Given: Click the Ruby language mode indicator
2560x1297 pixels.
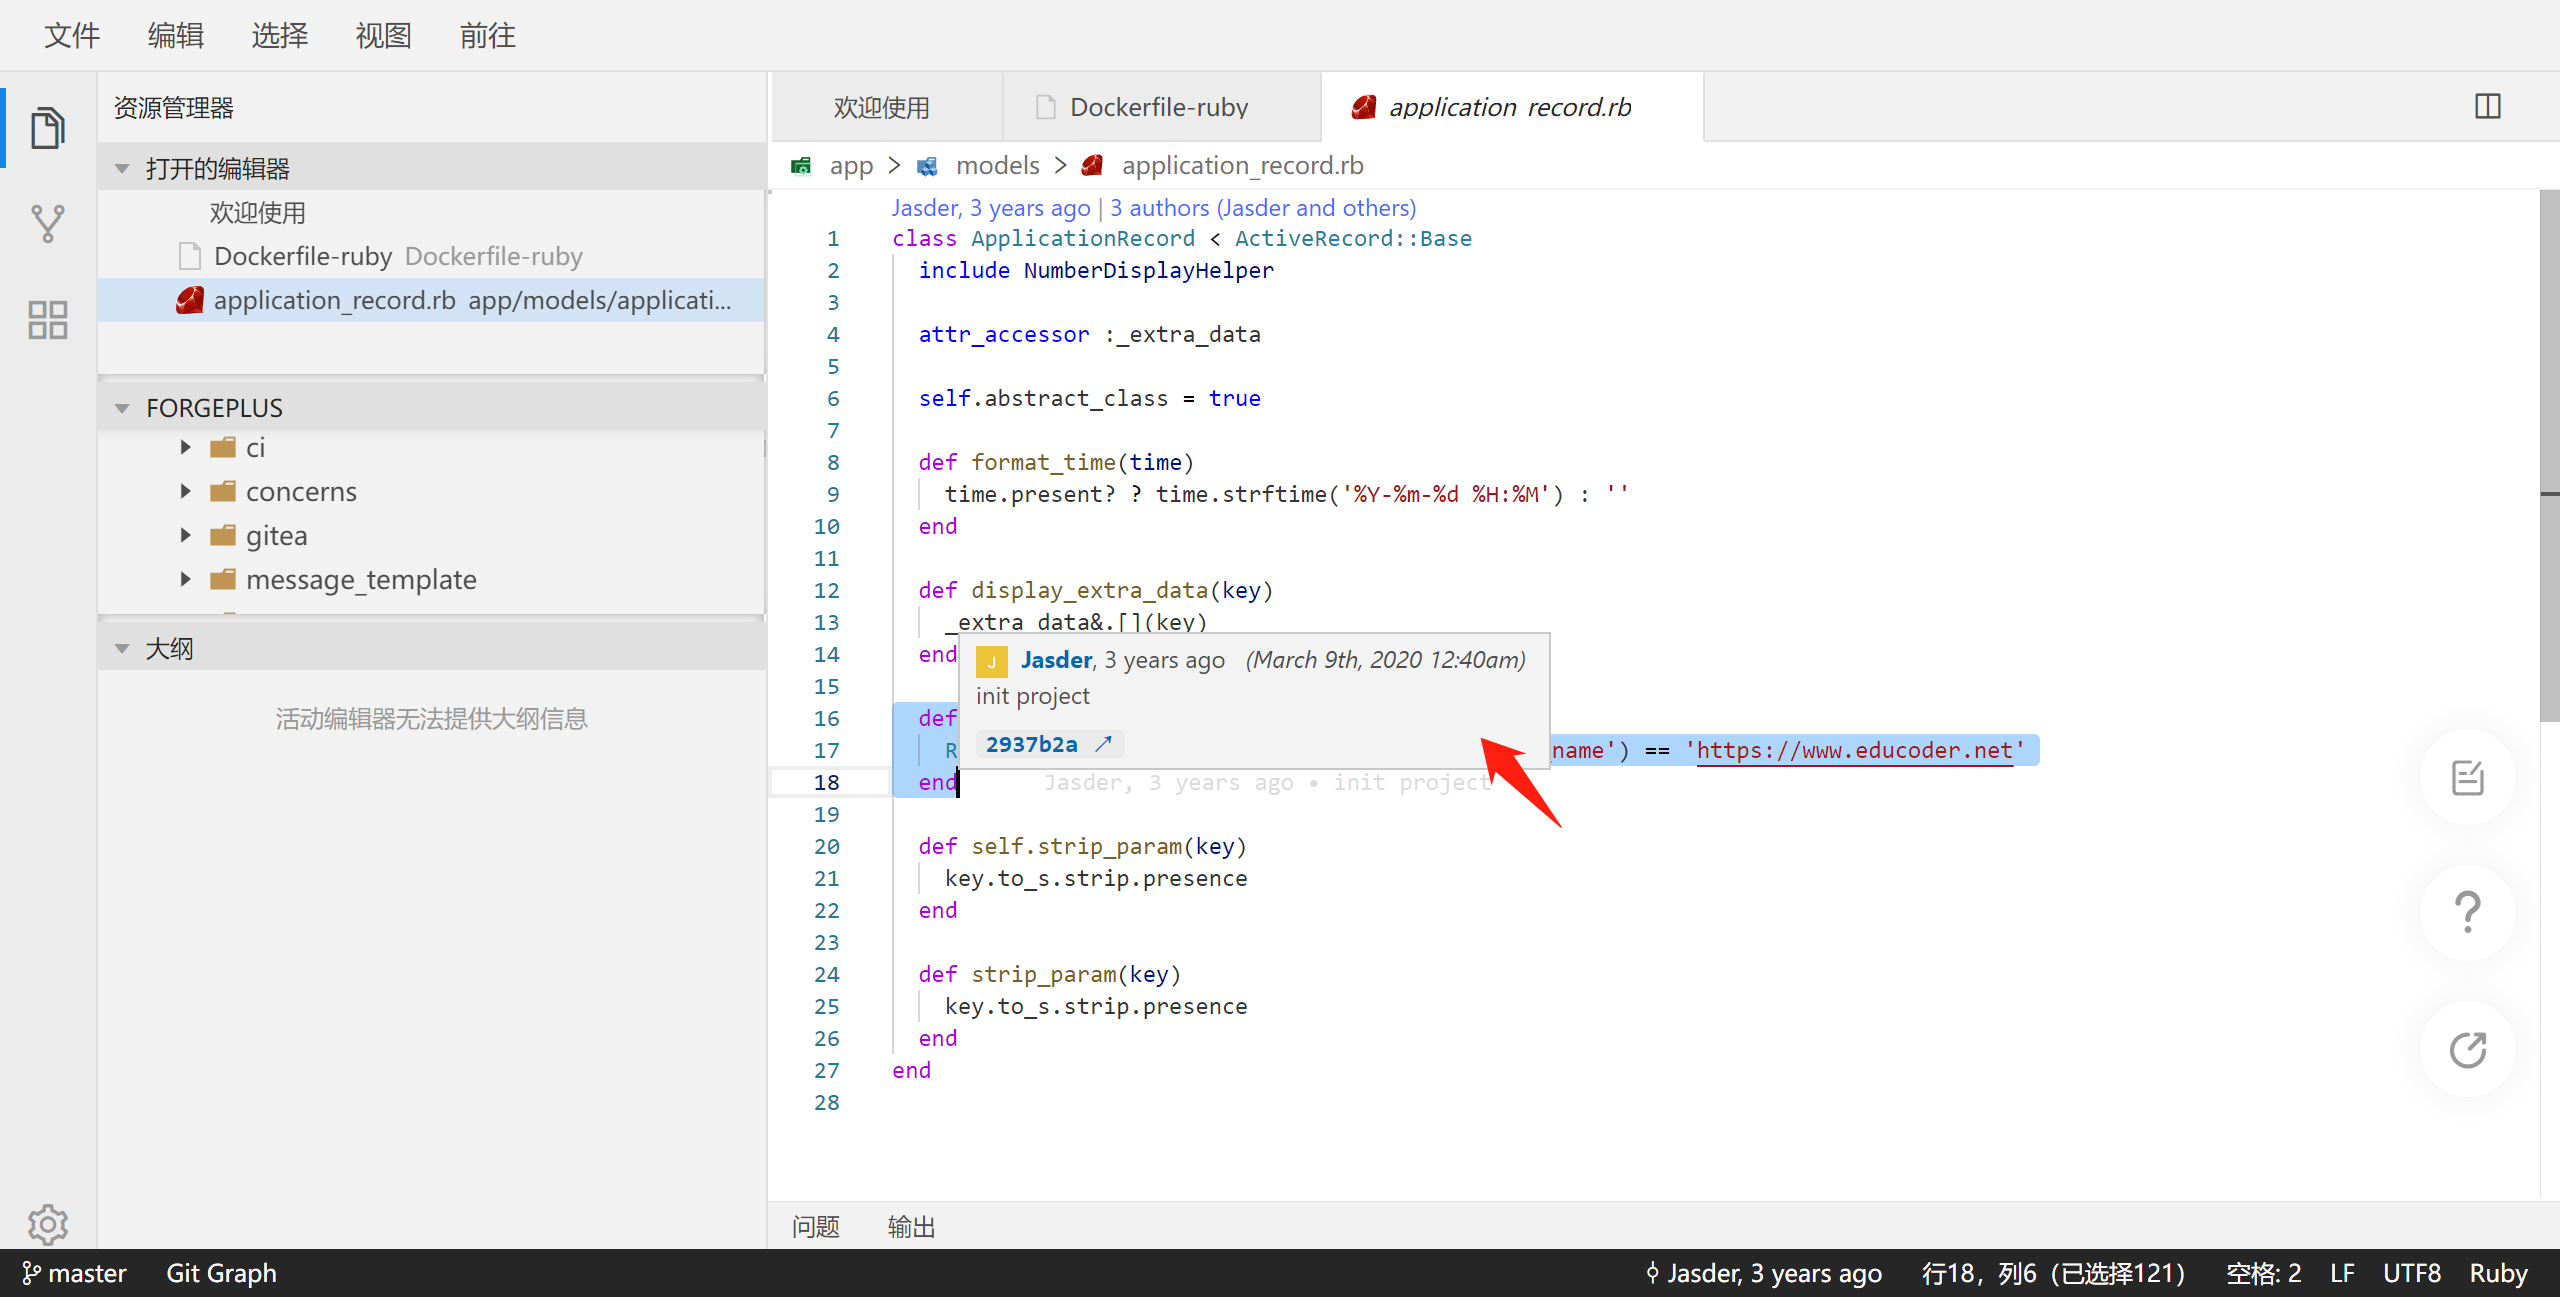Looking at the screenshot, I should tap(2498, 1273).
